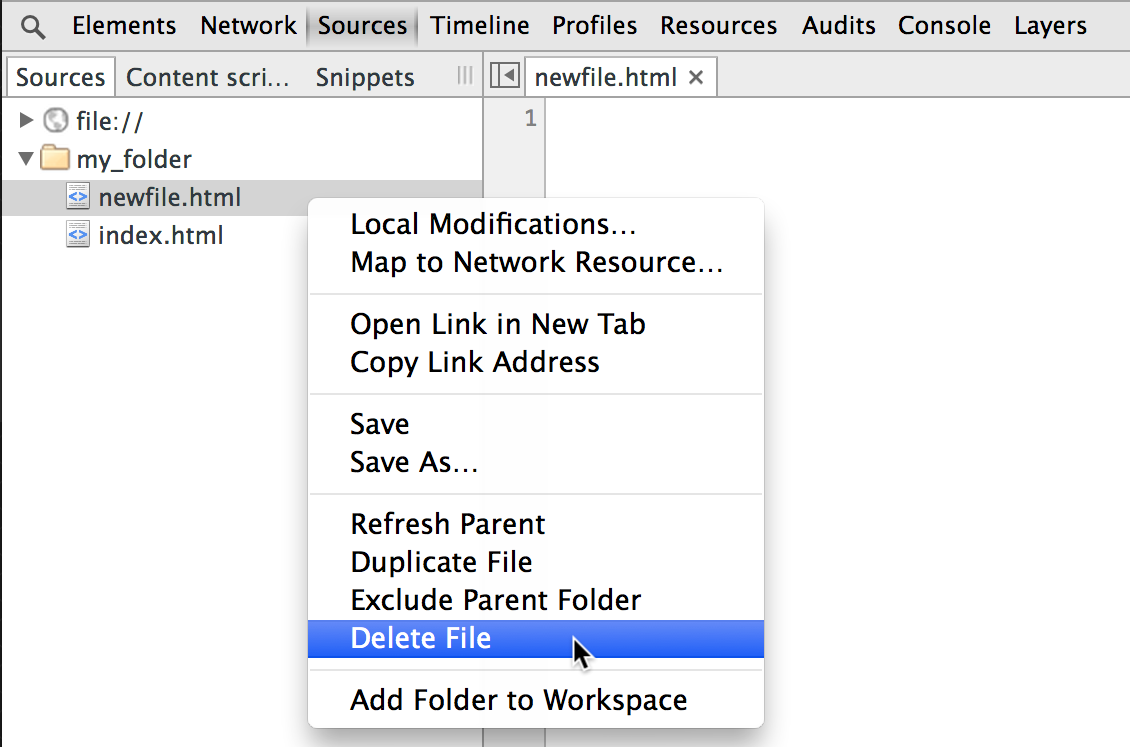The image size is (1130, 747).
Task: Open the Content scripts navigator tab
Action: (208, 77)
